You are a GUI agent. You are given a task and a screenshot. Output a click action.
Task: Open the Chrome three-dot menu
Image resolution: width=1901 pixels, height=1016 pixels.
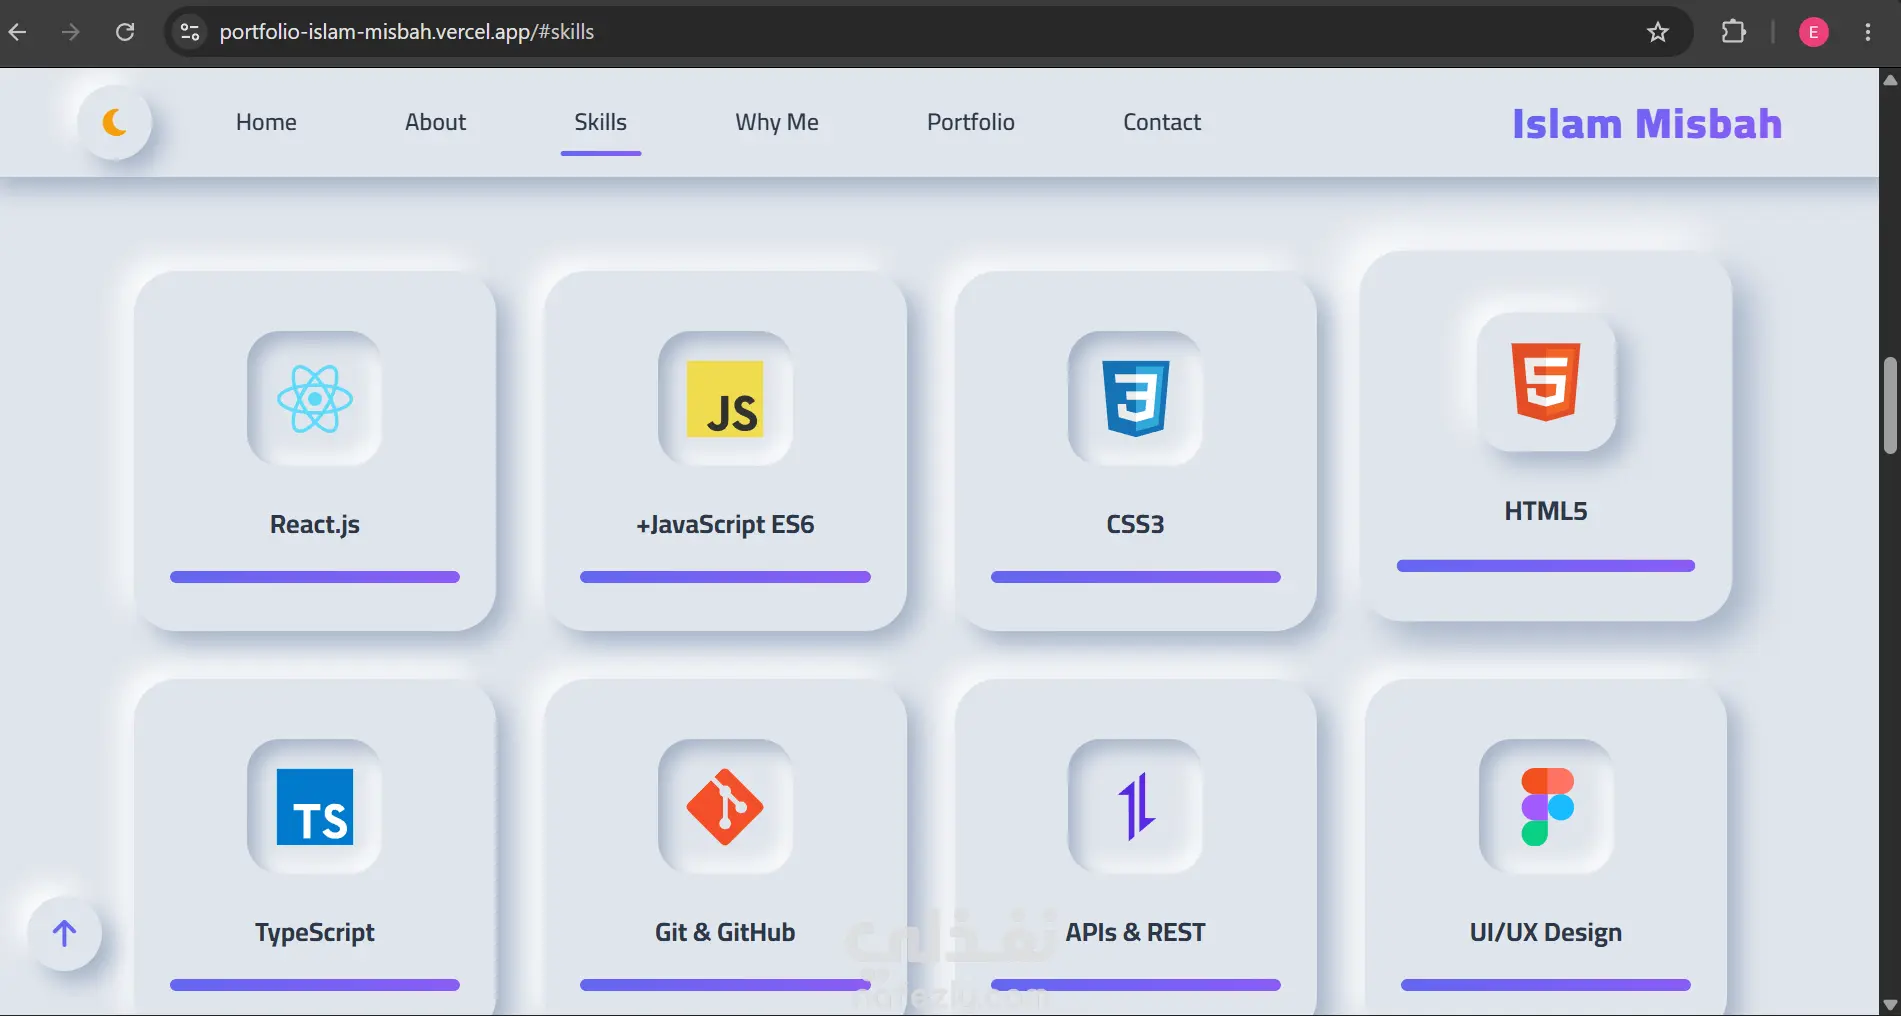click(x=1868, y=32)
